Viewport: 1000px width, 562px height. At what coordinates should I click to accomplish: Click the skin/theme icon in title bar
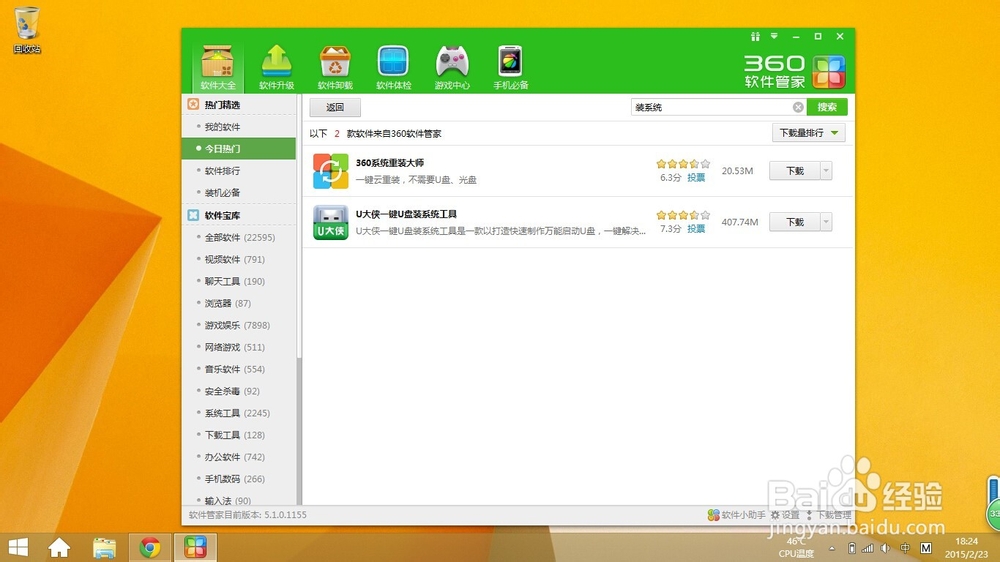point(755,36)
